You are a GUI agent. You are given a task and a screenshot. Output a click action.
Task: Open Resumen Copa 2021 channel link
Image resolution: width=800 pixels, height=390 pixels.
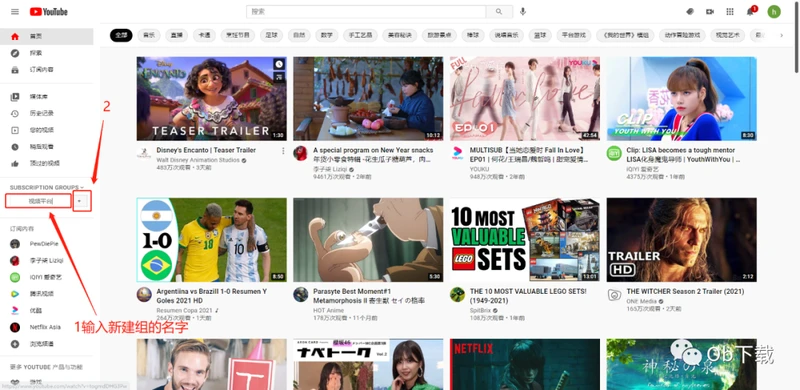[184, 310]
